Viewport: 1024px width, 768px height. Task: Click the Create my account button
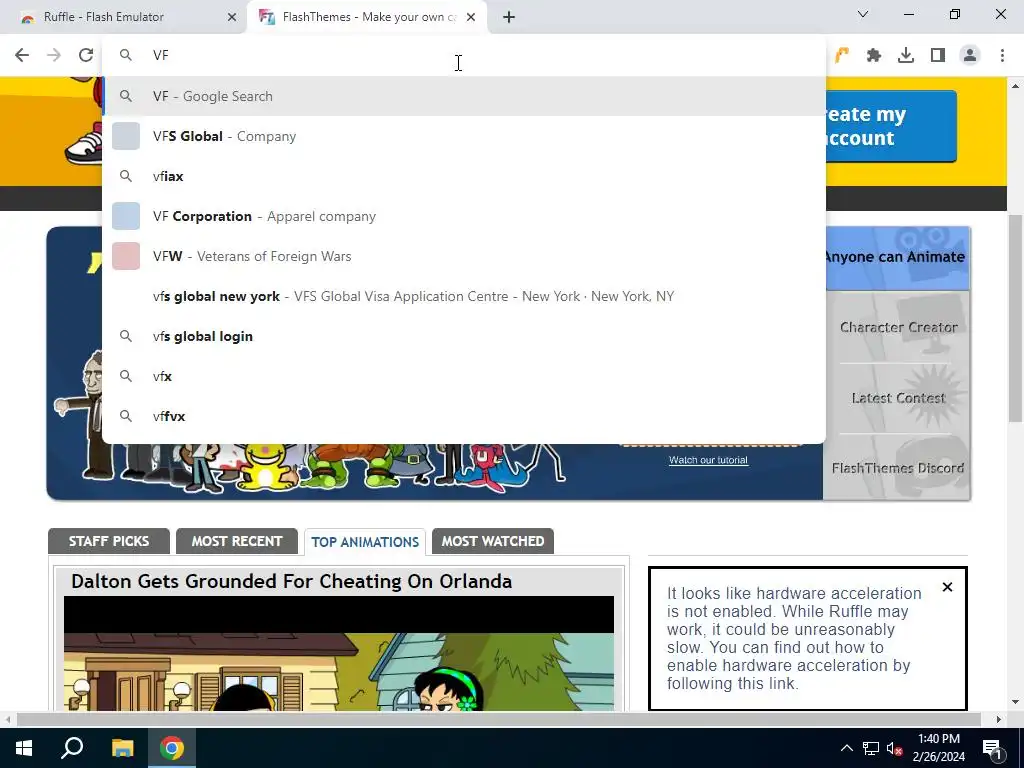891,126
